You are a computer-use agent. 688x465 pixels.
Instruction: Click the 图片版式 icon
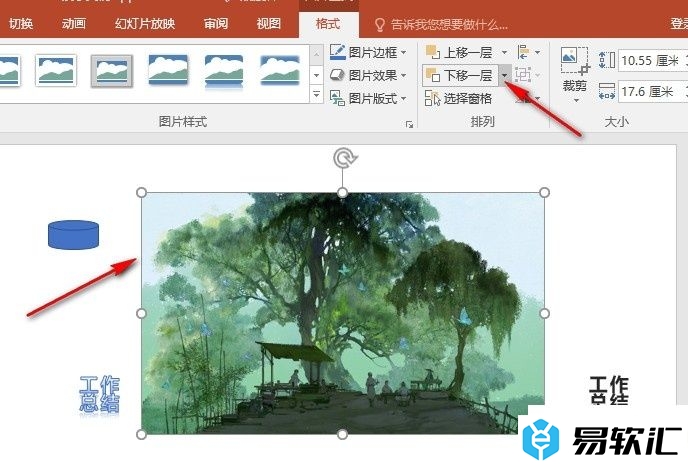click(337, 98)
